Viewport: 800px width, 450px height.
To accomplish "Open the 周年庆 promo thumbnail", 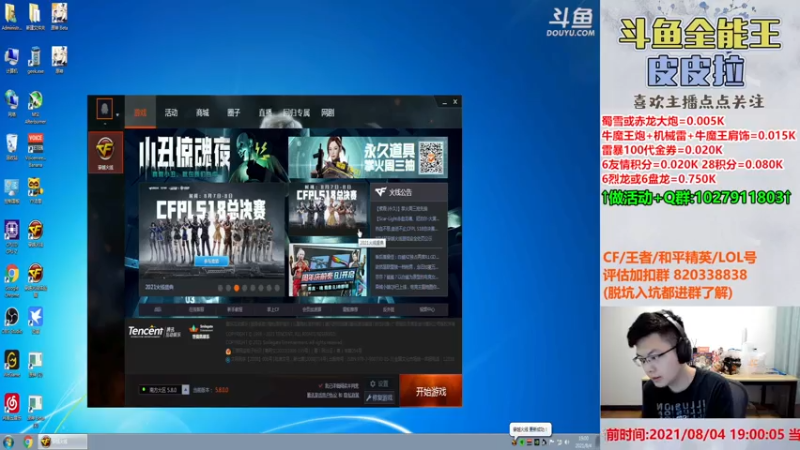I will [x=328, y=270].
